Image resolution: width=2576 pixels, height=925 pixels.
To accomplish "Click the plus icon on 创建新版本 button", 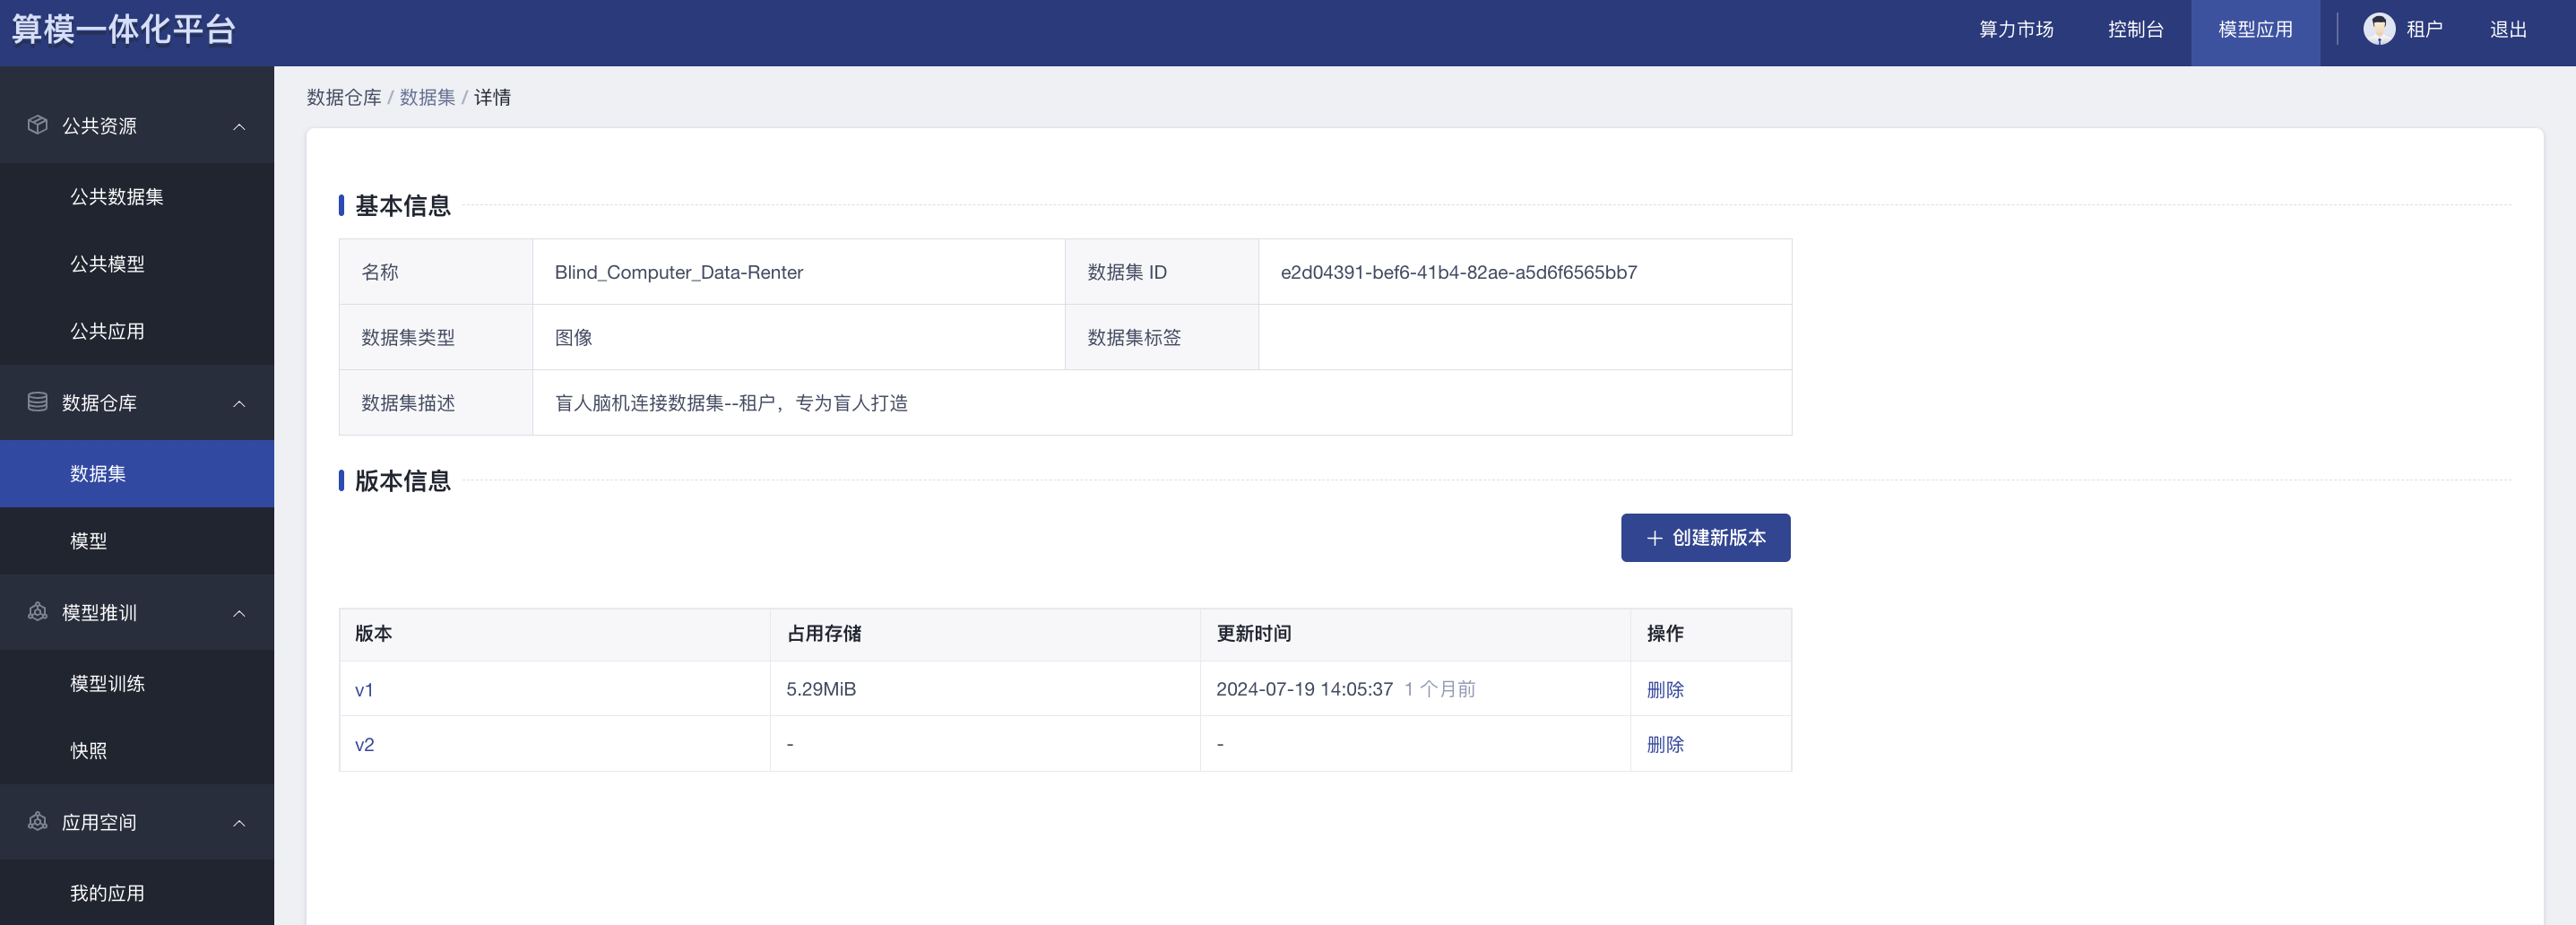I will (x=1654, y=538).
